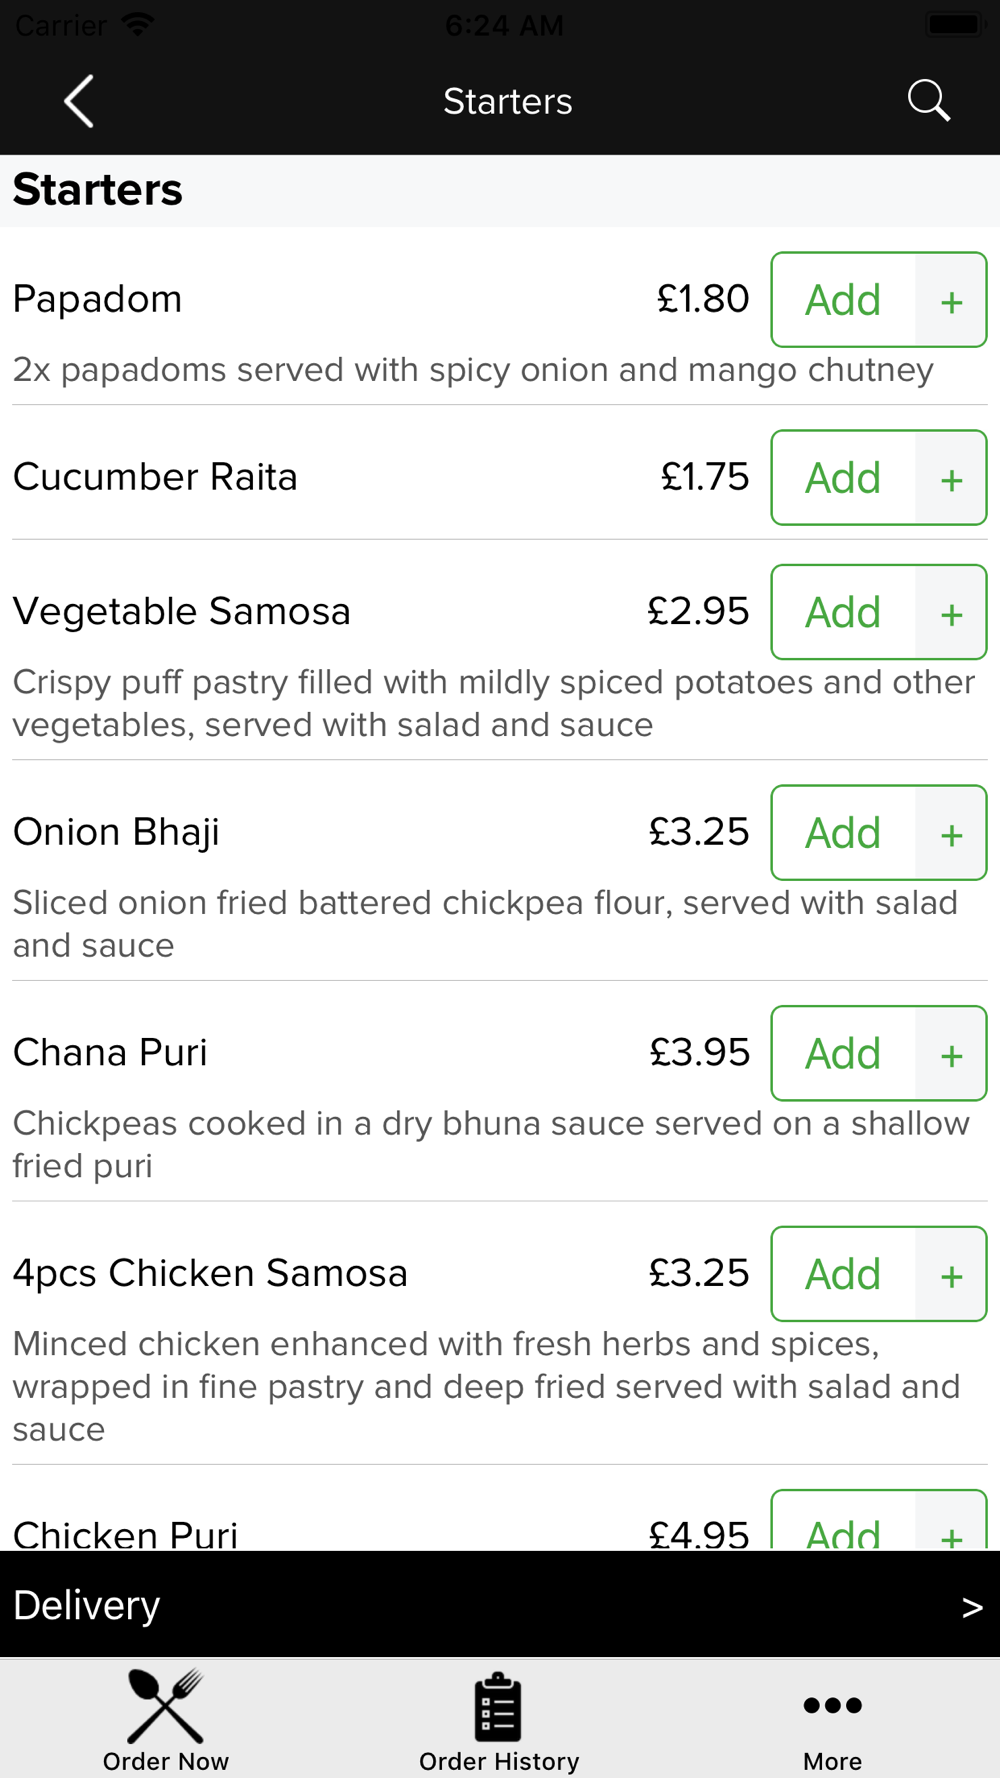1000x1778 pixels.
Task: Tap the Order Now fork and spoon icon
Action: (x=166, y=1706)
